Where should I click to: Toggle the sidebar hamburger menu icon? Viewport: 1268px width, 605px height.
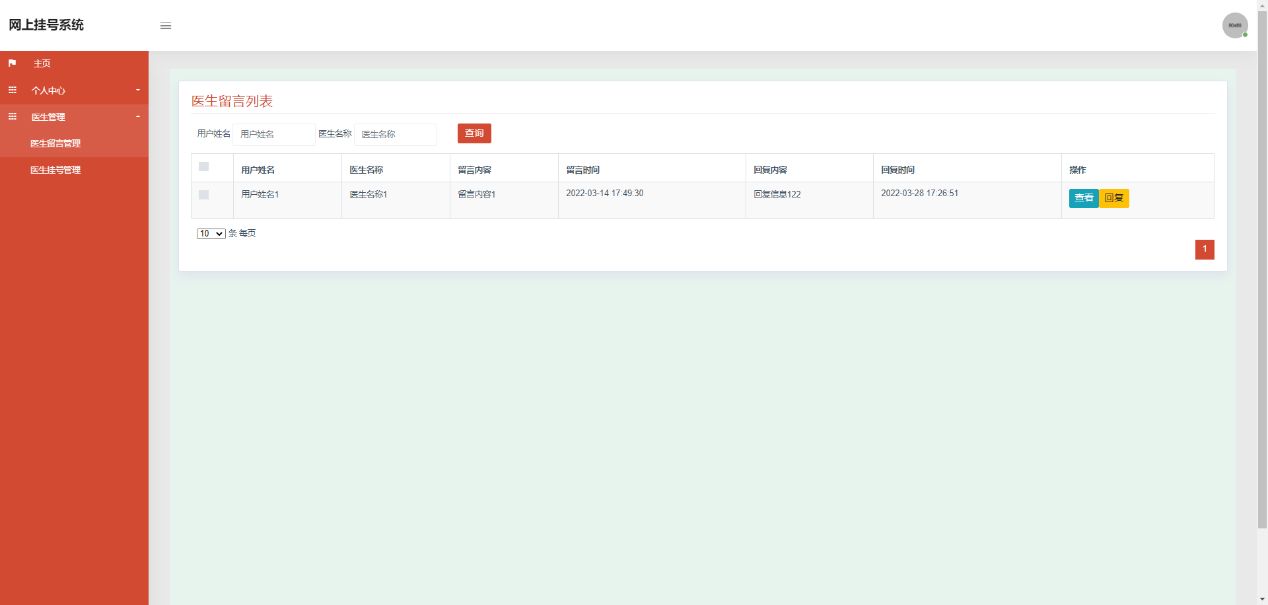coord(166,26)
